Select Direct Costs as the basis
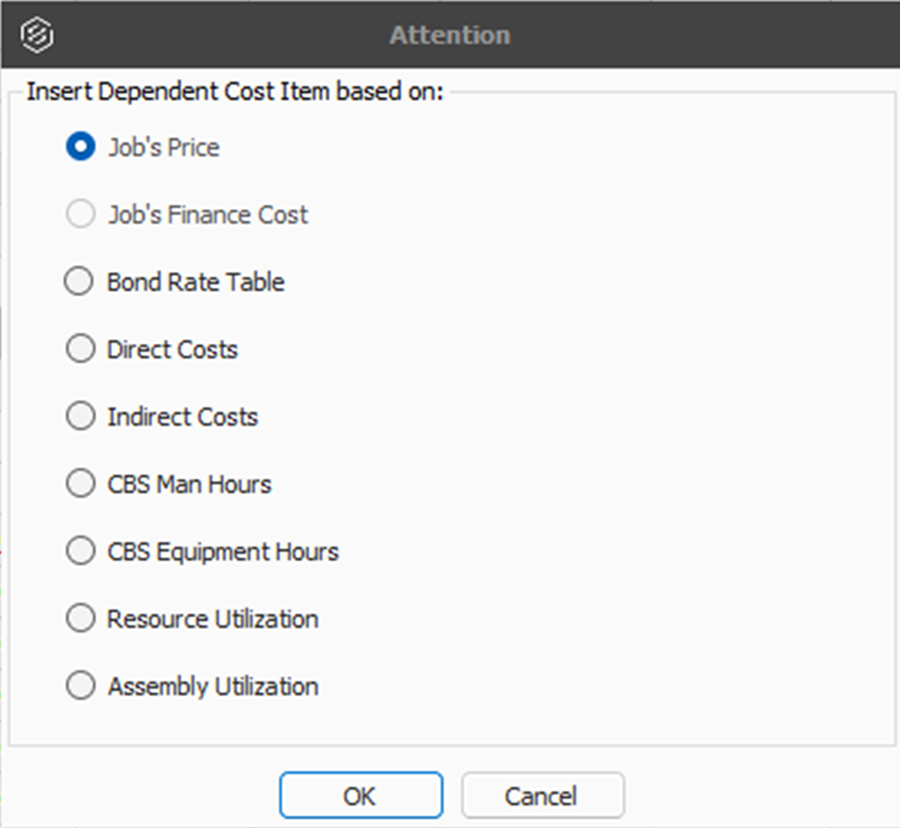The height and width of the screenshot is (828, 900). (x=80, y=350)
